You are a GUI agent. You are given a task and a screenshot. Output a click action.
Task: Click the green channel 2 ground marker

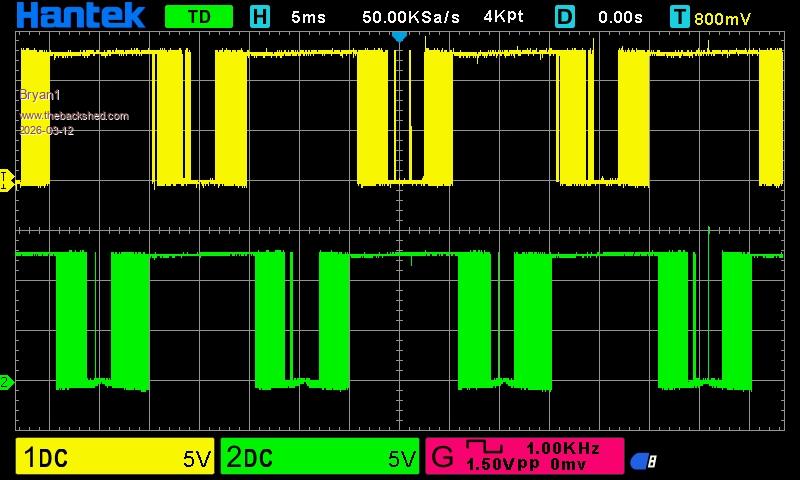tap(5, 382)
